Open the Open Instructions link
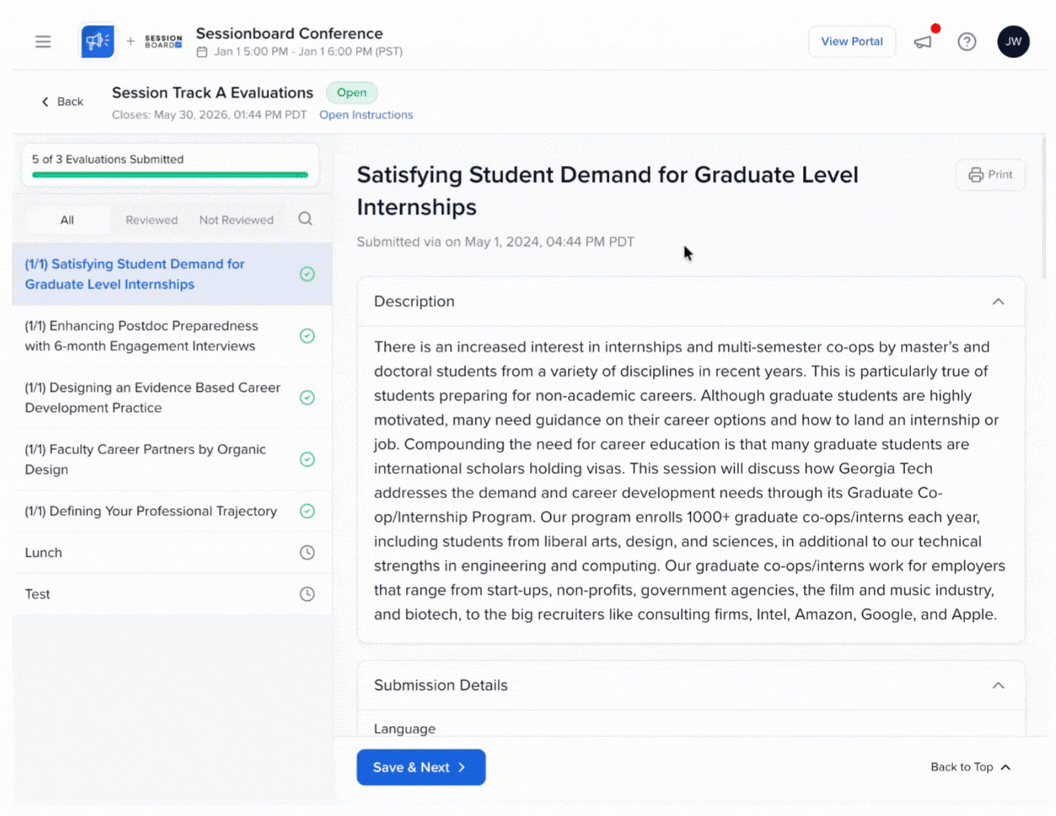Screen dimensions: 1056x816 pyautogui.click(x=366, y=115)
